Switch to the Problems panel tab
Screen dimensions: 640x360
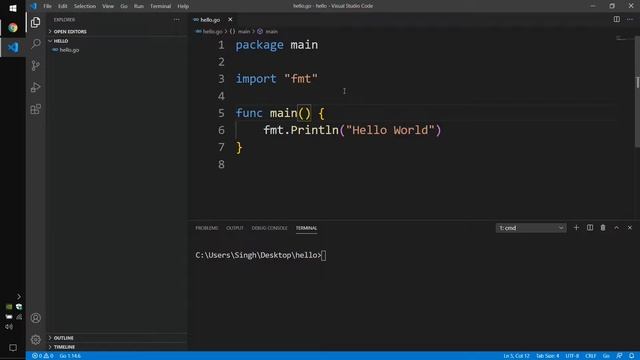coord(207,228)
